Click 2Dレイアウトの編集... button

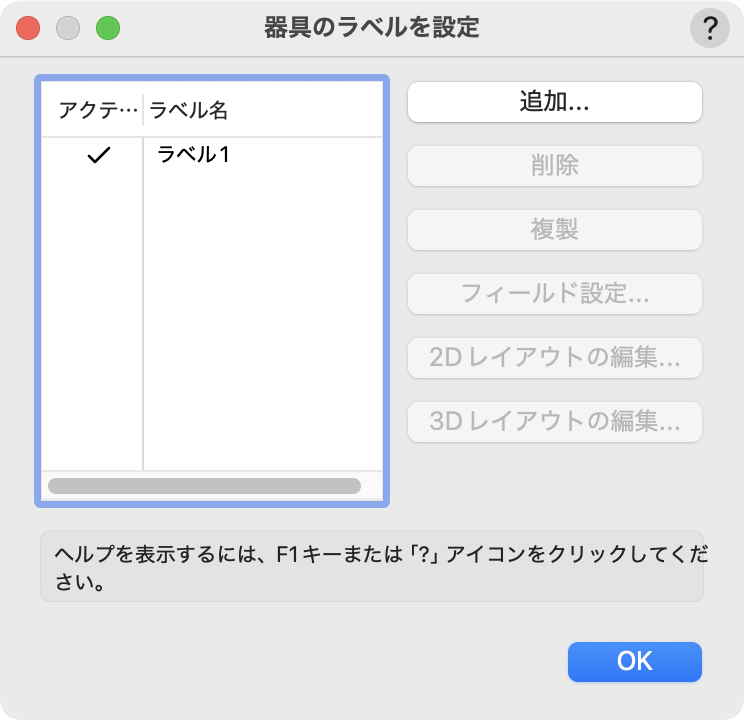pyautogui.click(x=554, y=358)
